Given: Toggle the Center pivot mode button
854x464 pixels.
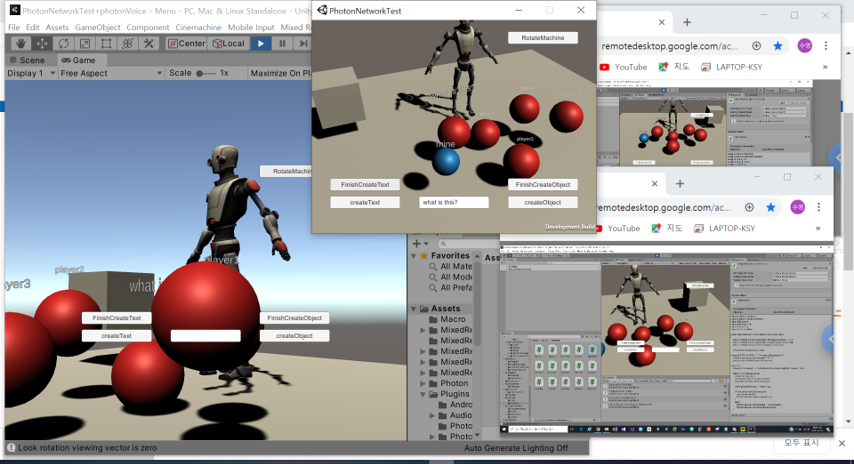Looking at the screenshot, I should point(186,44).
